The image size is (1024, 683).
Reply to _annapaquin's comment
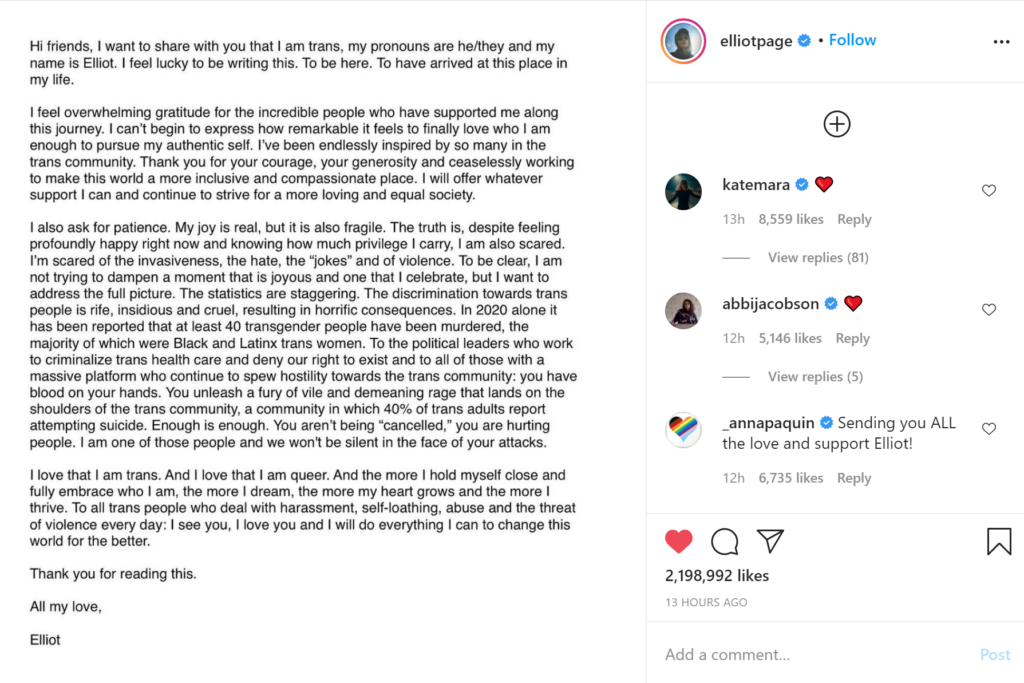(854, 478)
